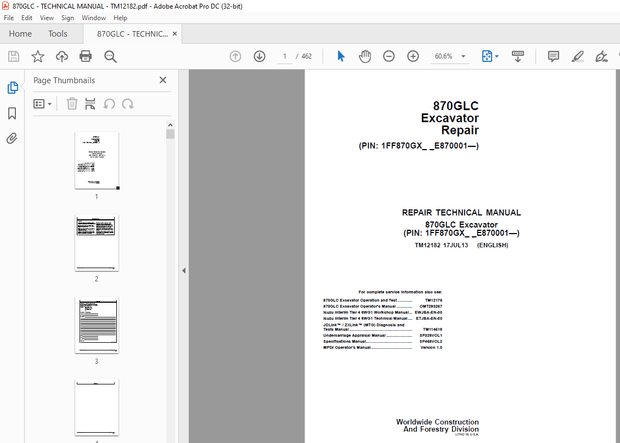Click the TM12182 17JUL13 text line
Screen dimensions: 620x443
[x=461, y=245]
